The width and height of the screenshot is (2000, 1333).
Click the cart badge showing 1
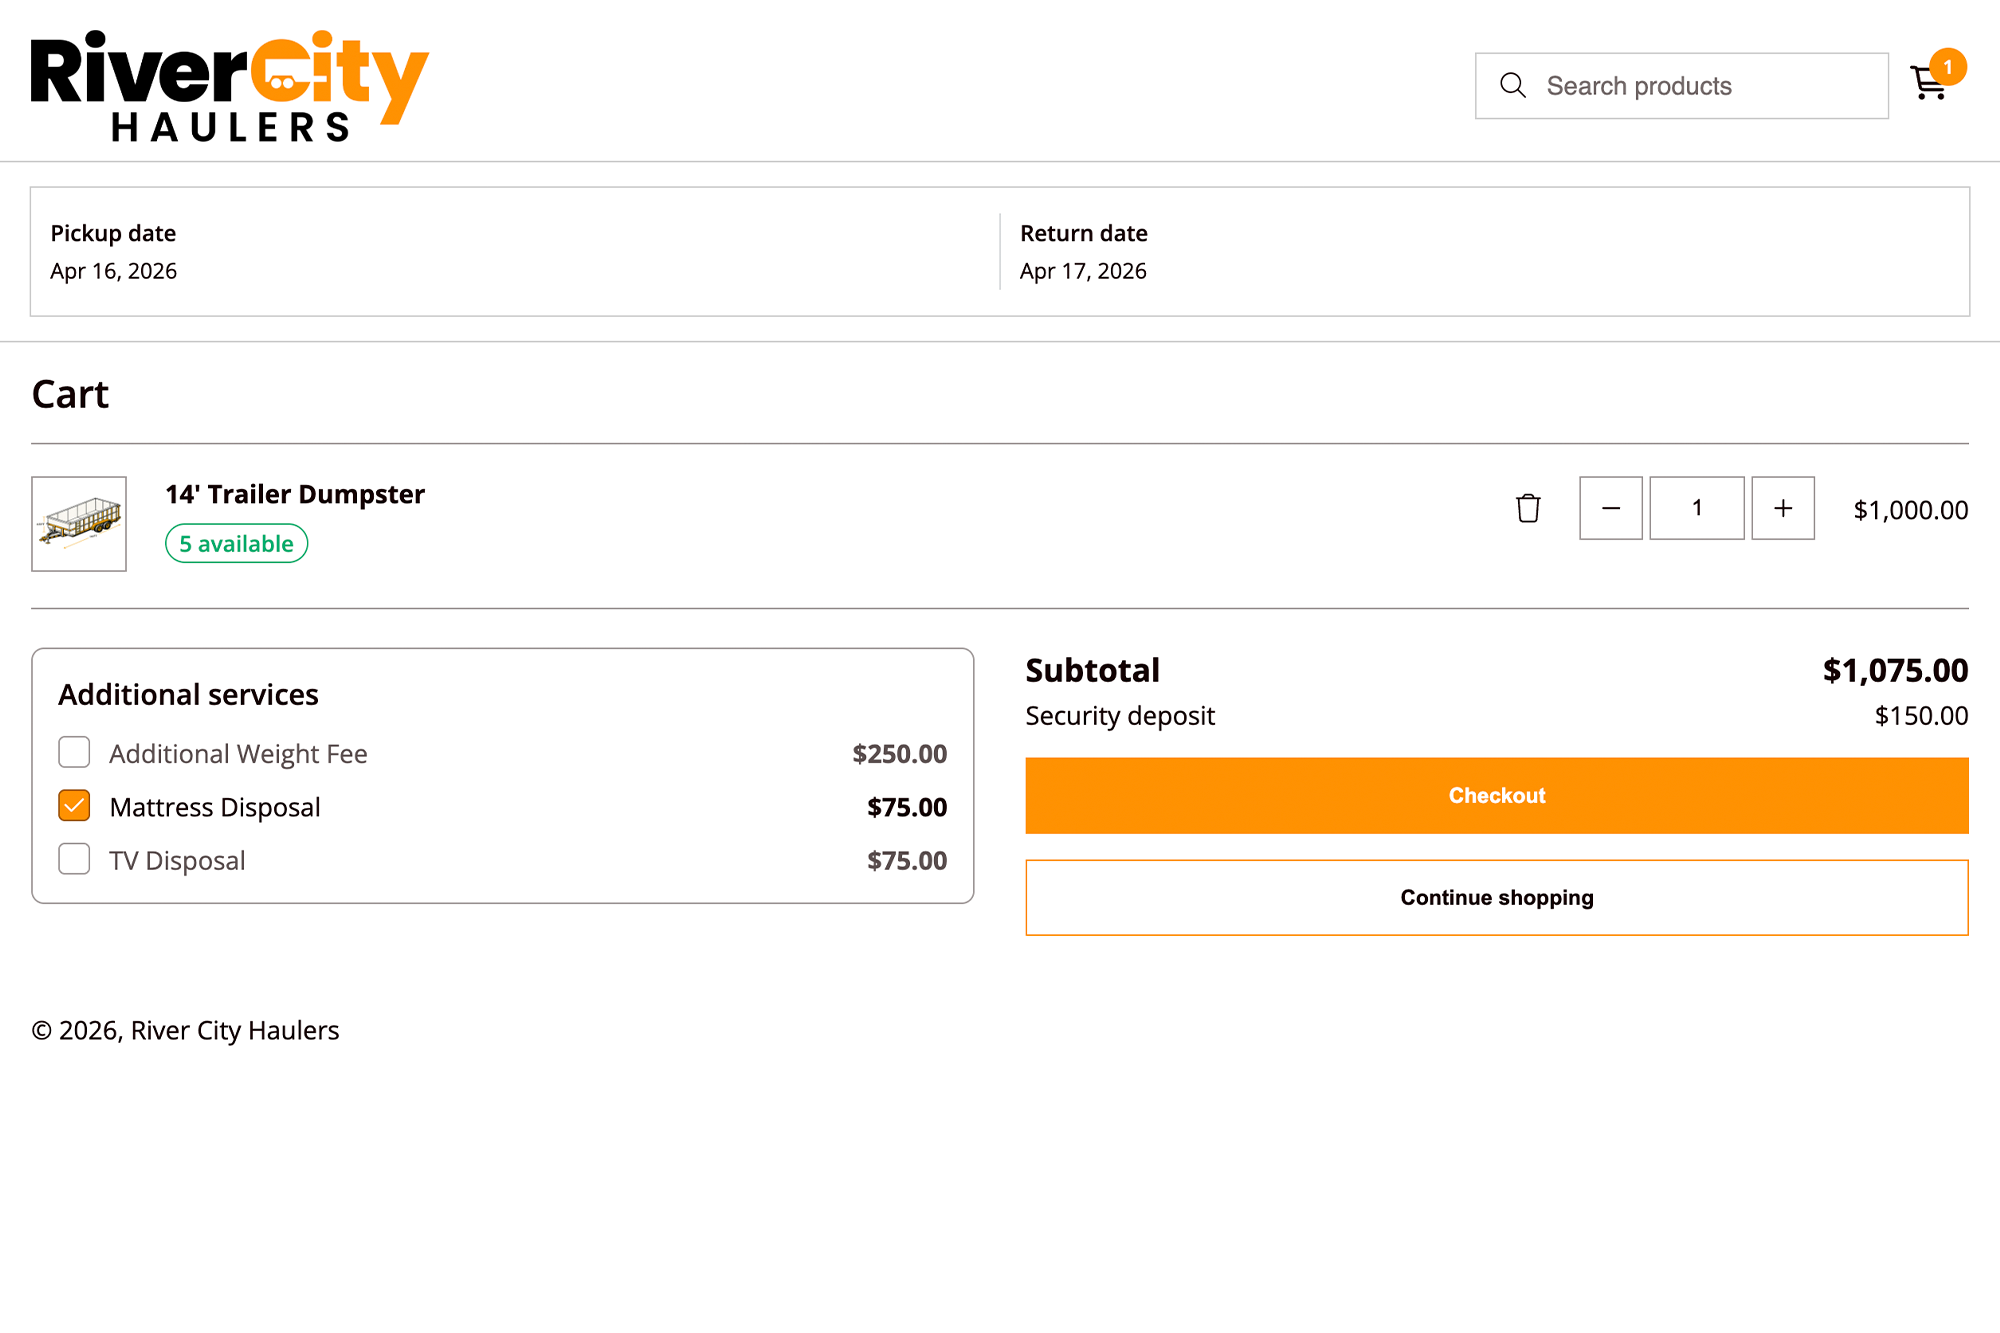1948,67
